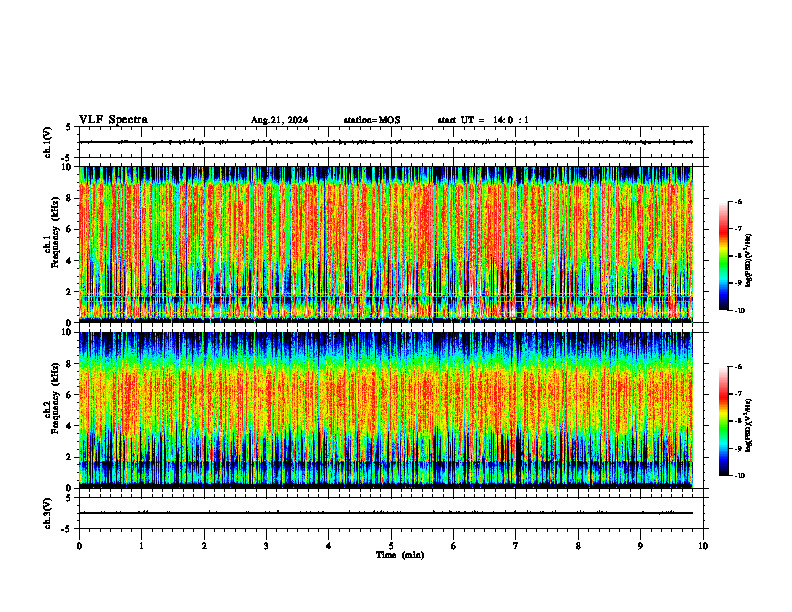Click time axis tick label "10"
This screenshot has width=792, height=612.
pos(703,546)
